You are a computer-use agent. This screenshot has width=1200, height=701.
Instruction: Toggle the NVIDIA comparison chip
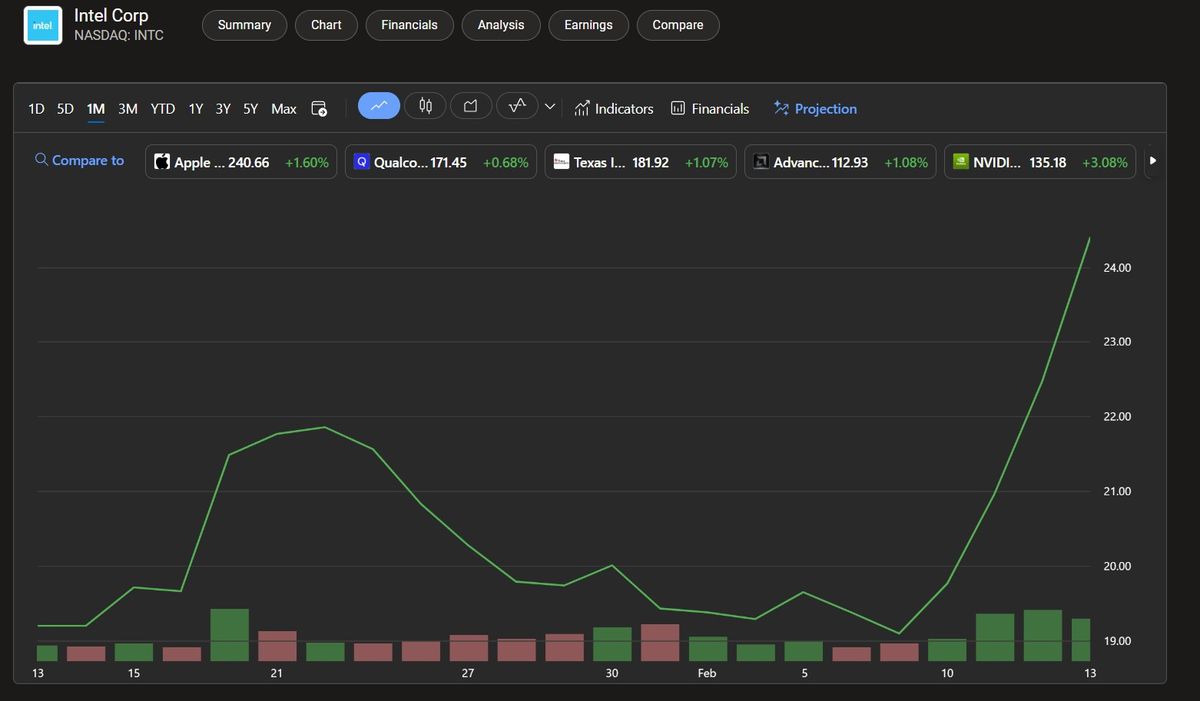tap(1040, 161)
